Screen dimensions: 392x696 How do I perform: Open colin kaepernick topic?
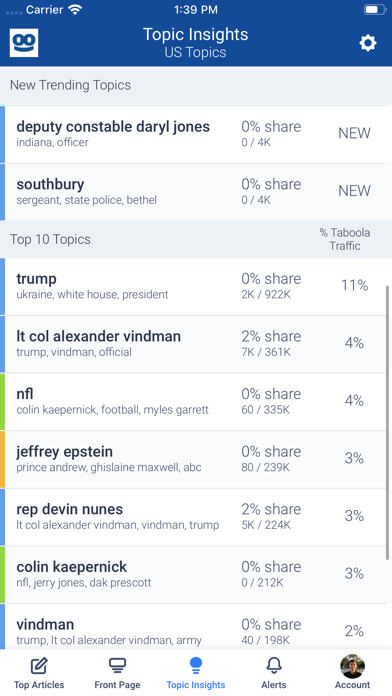pos(196,575)
